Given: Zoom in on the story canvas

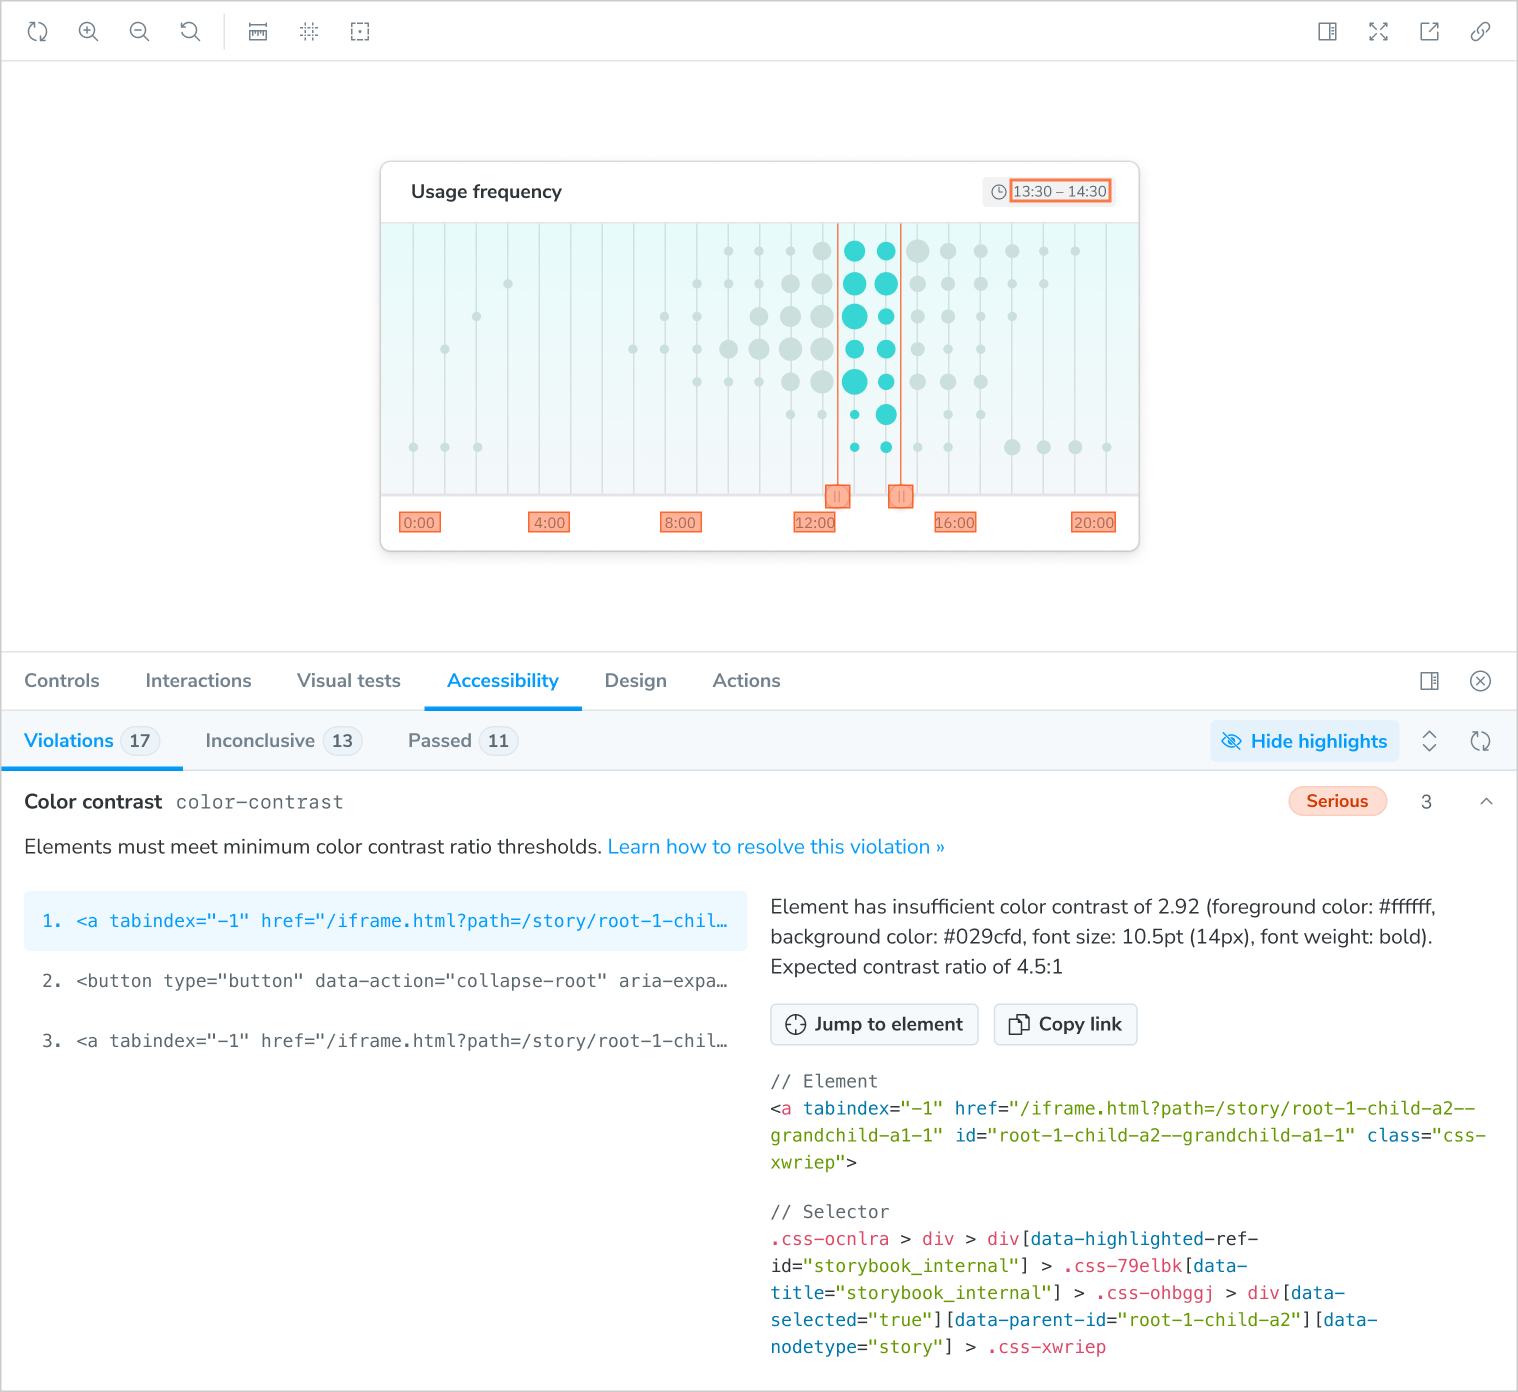Looking at the screenshot, I should 88,31.
